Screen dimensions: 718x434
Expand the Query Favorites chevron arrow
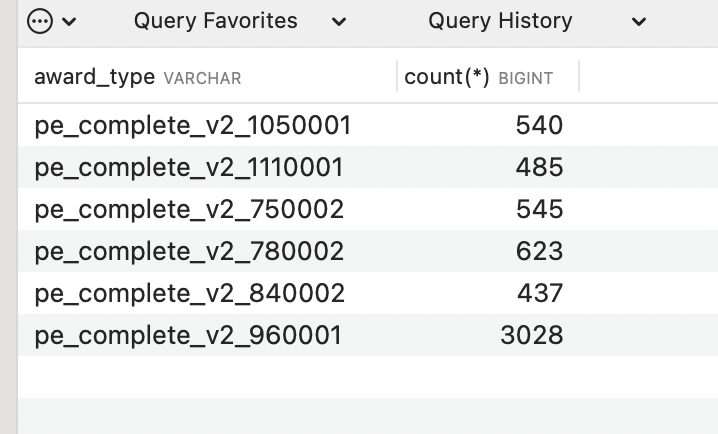[x=339, y=22]
